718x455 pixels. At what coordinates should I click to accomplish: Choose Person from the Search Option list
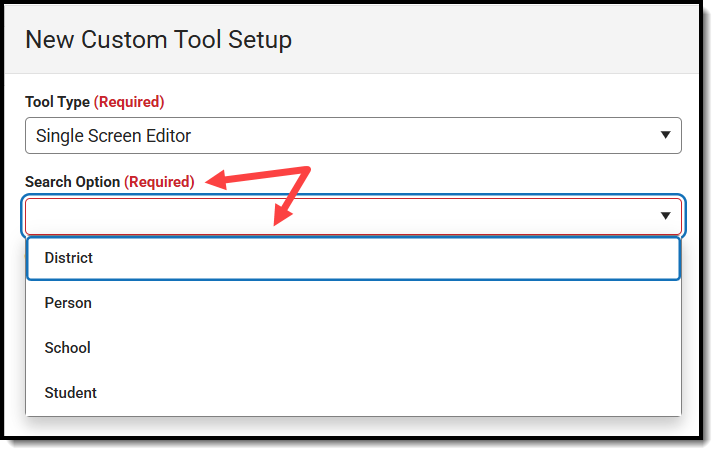[353, 303]
